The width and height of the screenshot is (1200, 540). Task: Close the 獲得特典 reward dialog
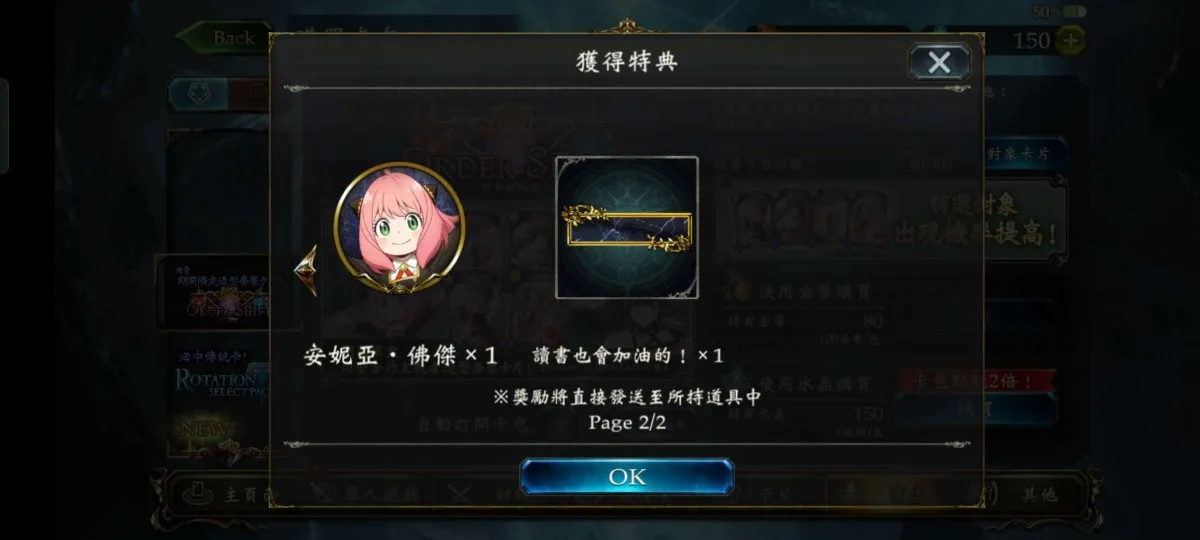pyautogui.click(x=939, y=62)
